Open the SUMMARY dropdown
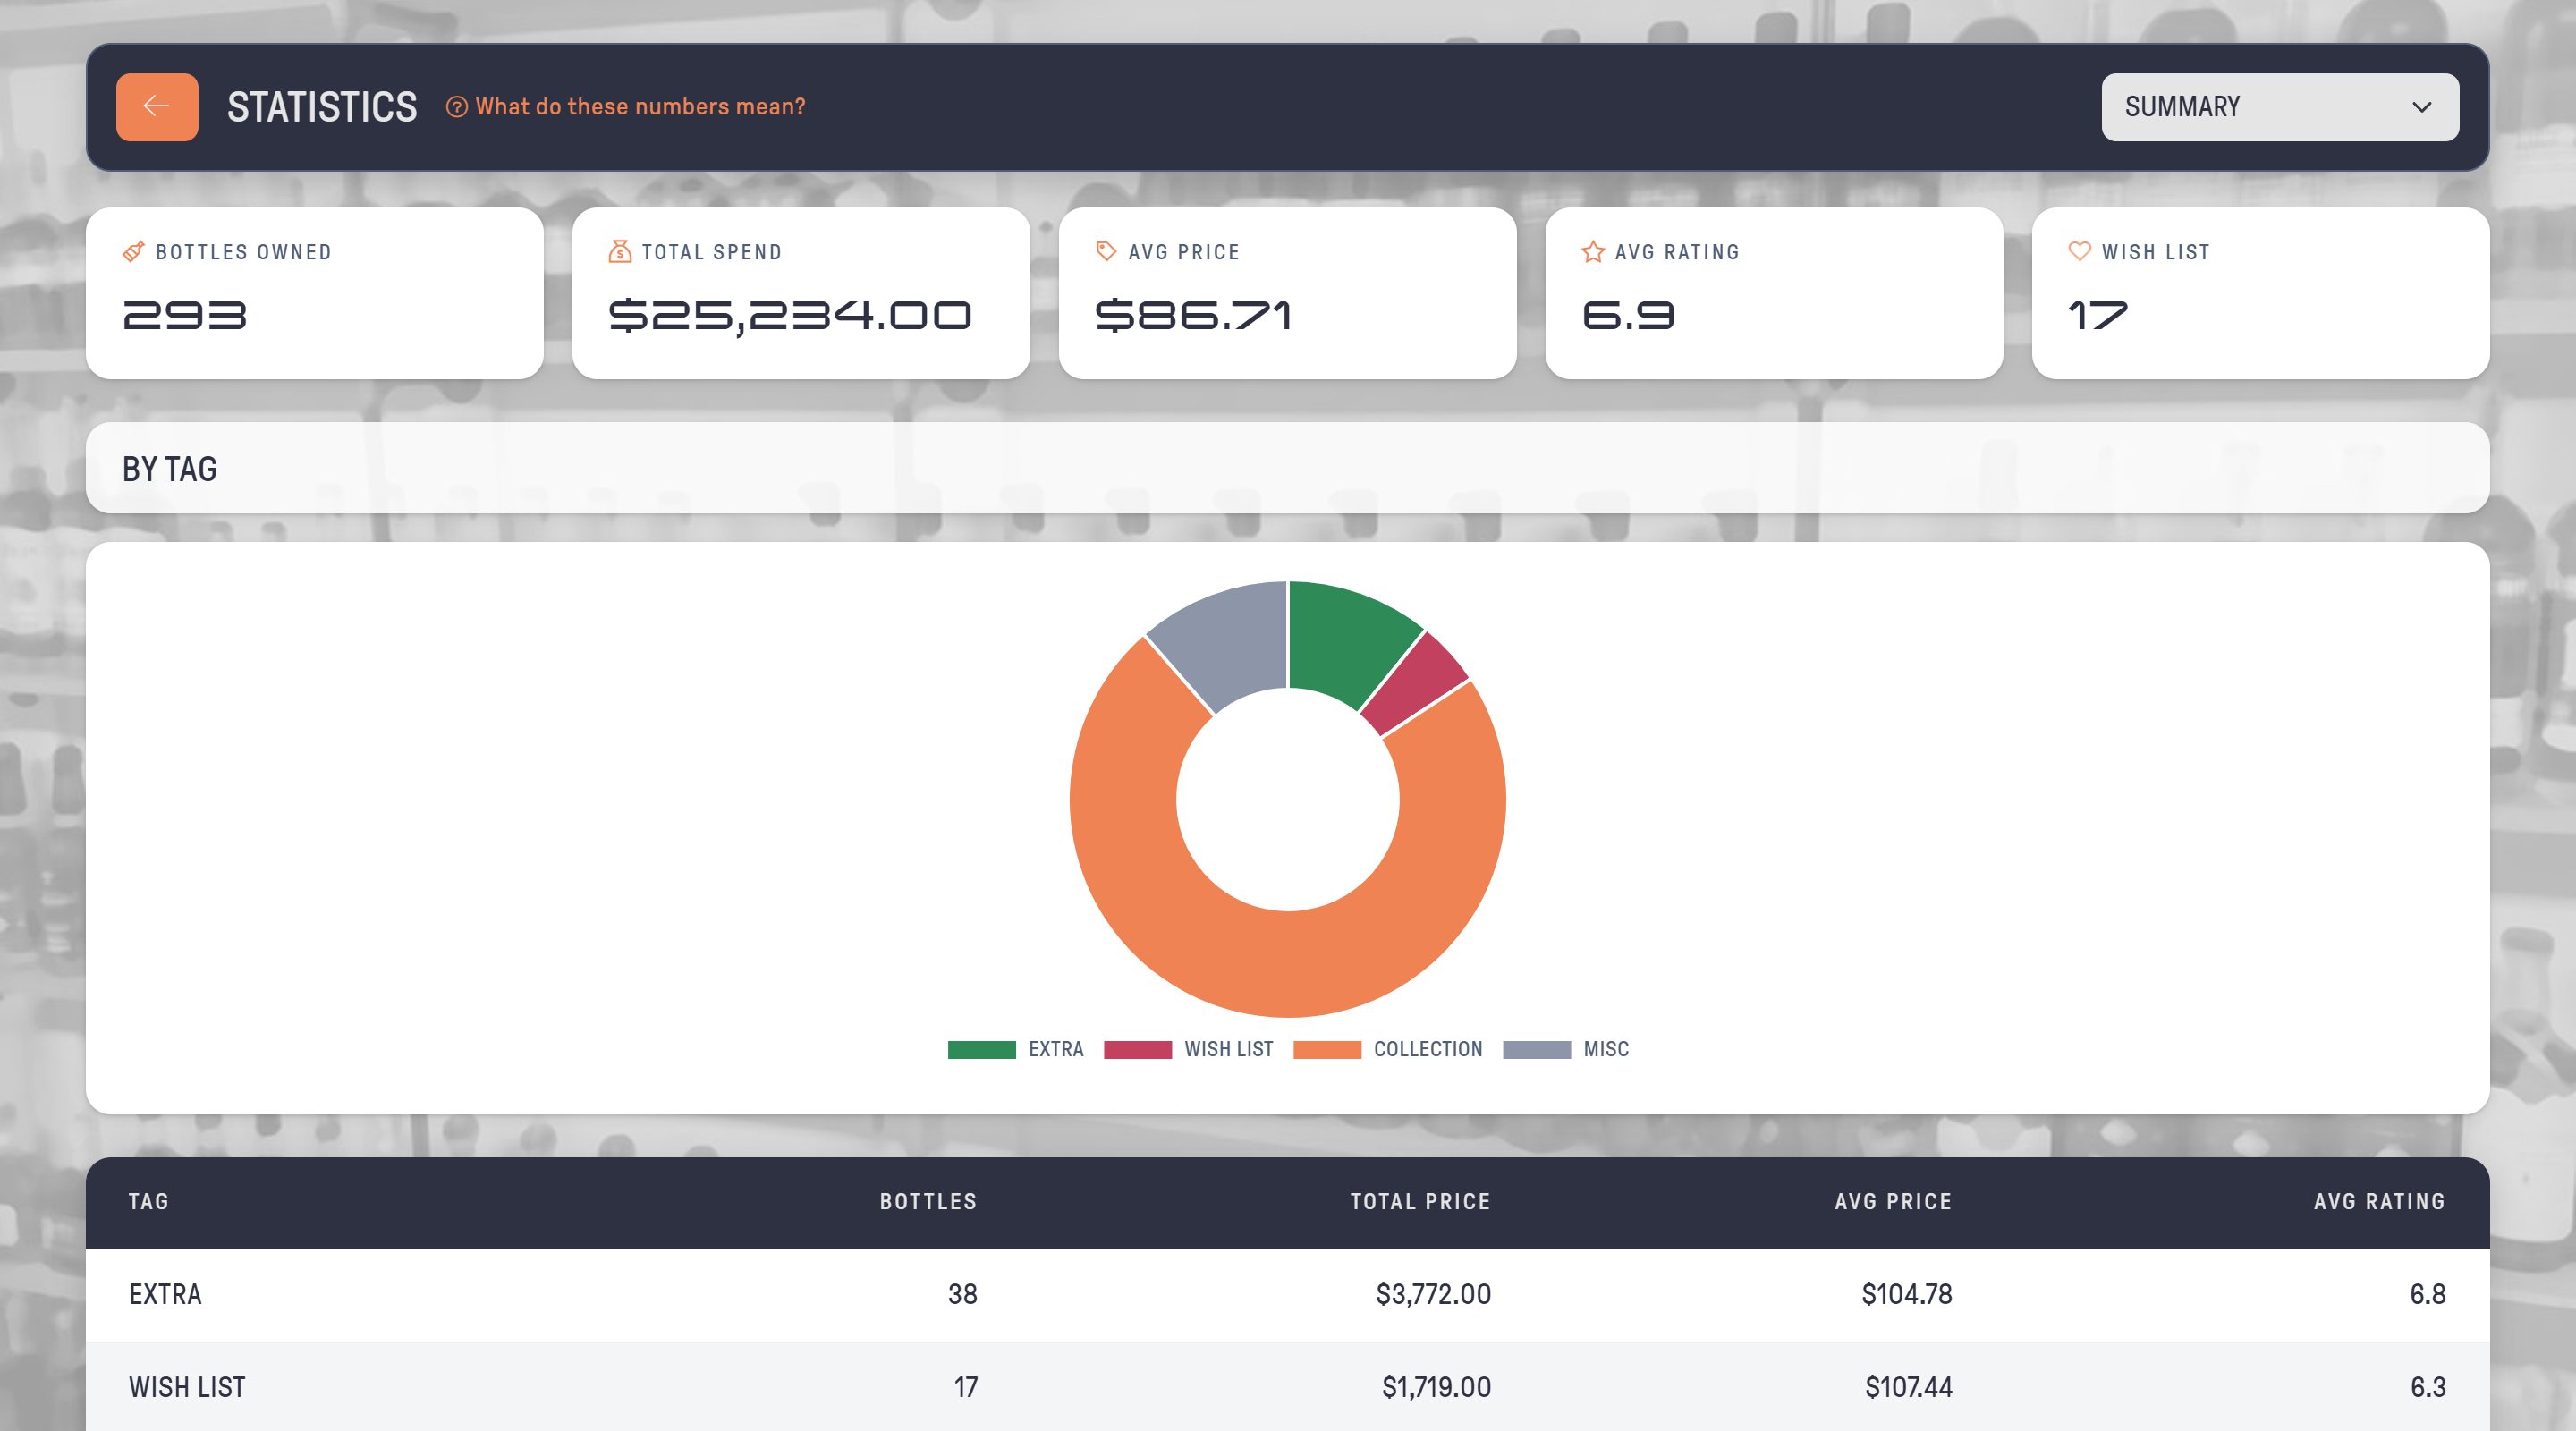Screen dimensions: 2576x1431 2279,107
